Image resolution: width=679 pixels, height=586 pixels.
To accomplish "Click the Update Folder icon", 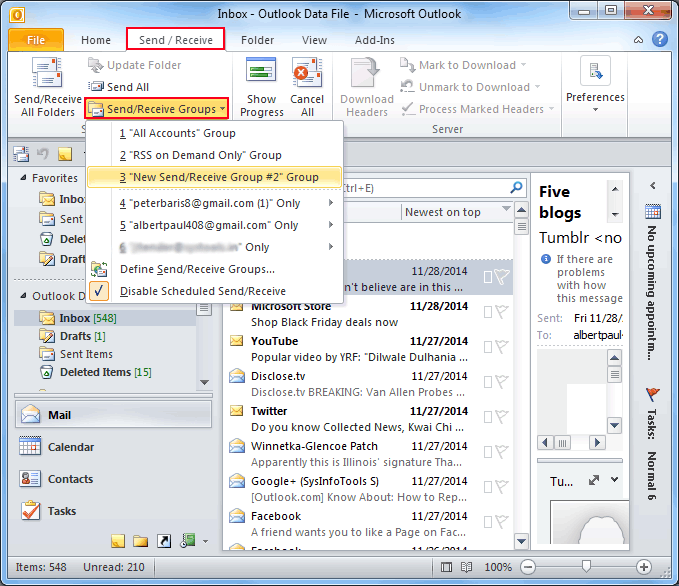I will coord(96,65).
